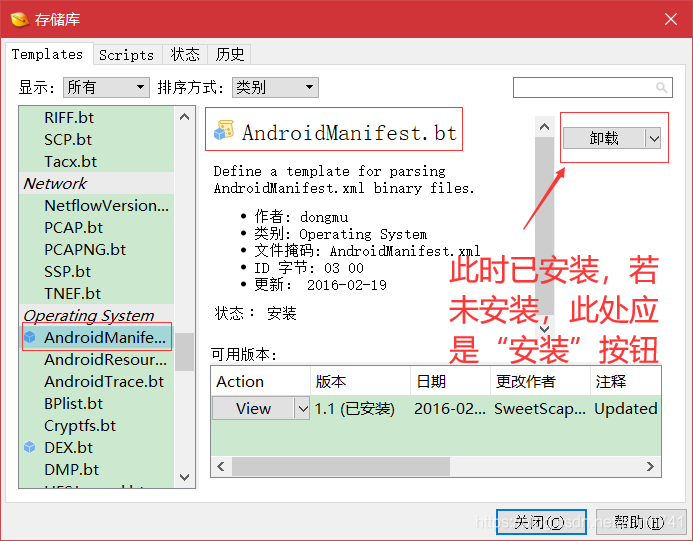Click the 卸载 uninstall button
This screenshot has width=693, height=541.
coord(604,138)
